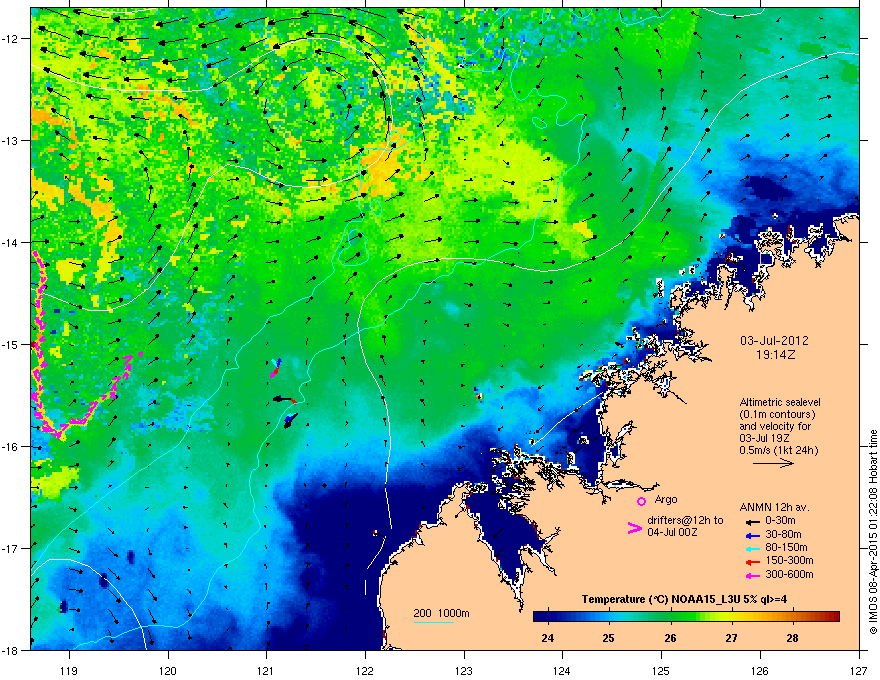Click longitude axis label 126
Image resolution: width=880 pixels, height=680 pixels.
coord(760,670)
